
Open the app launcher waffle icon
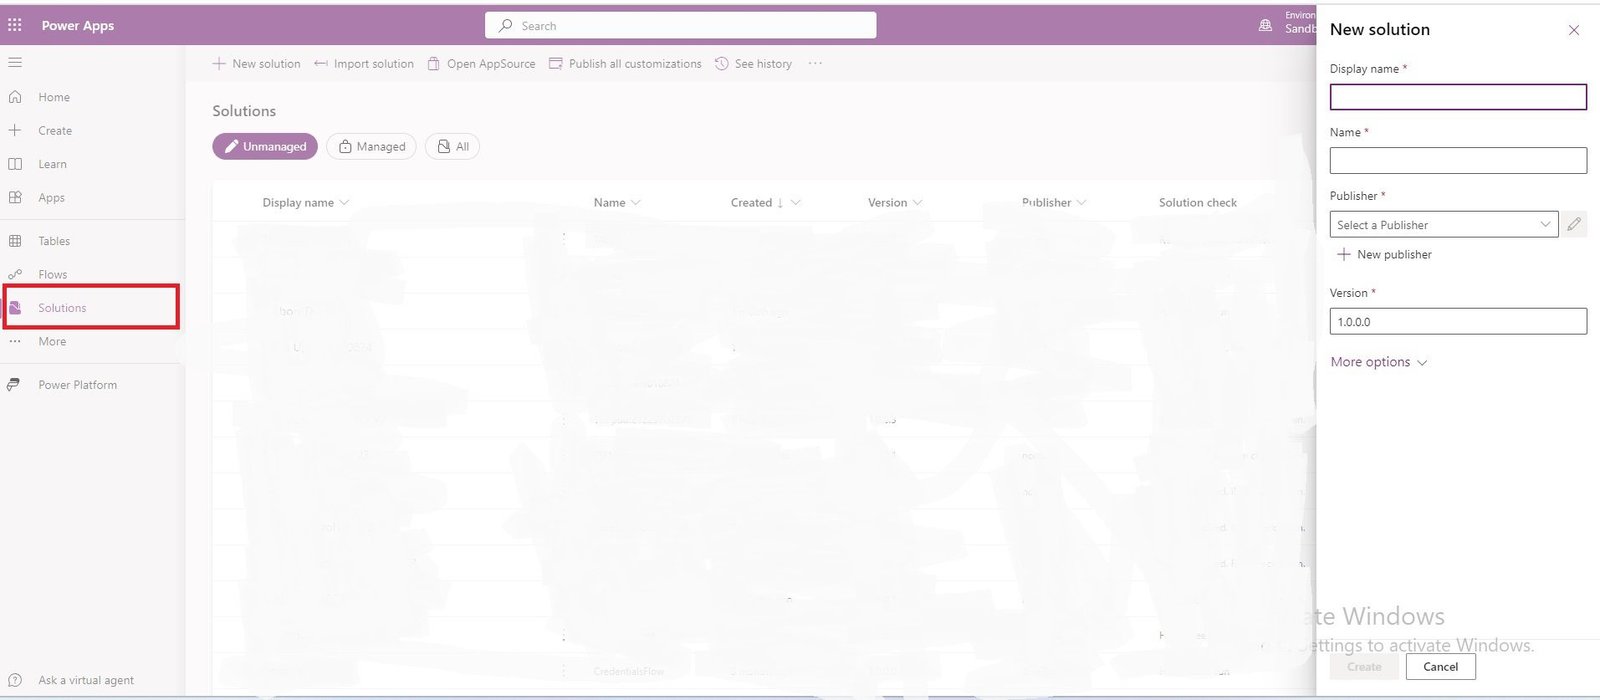[15, 25]
